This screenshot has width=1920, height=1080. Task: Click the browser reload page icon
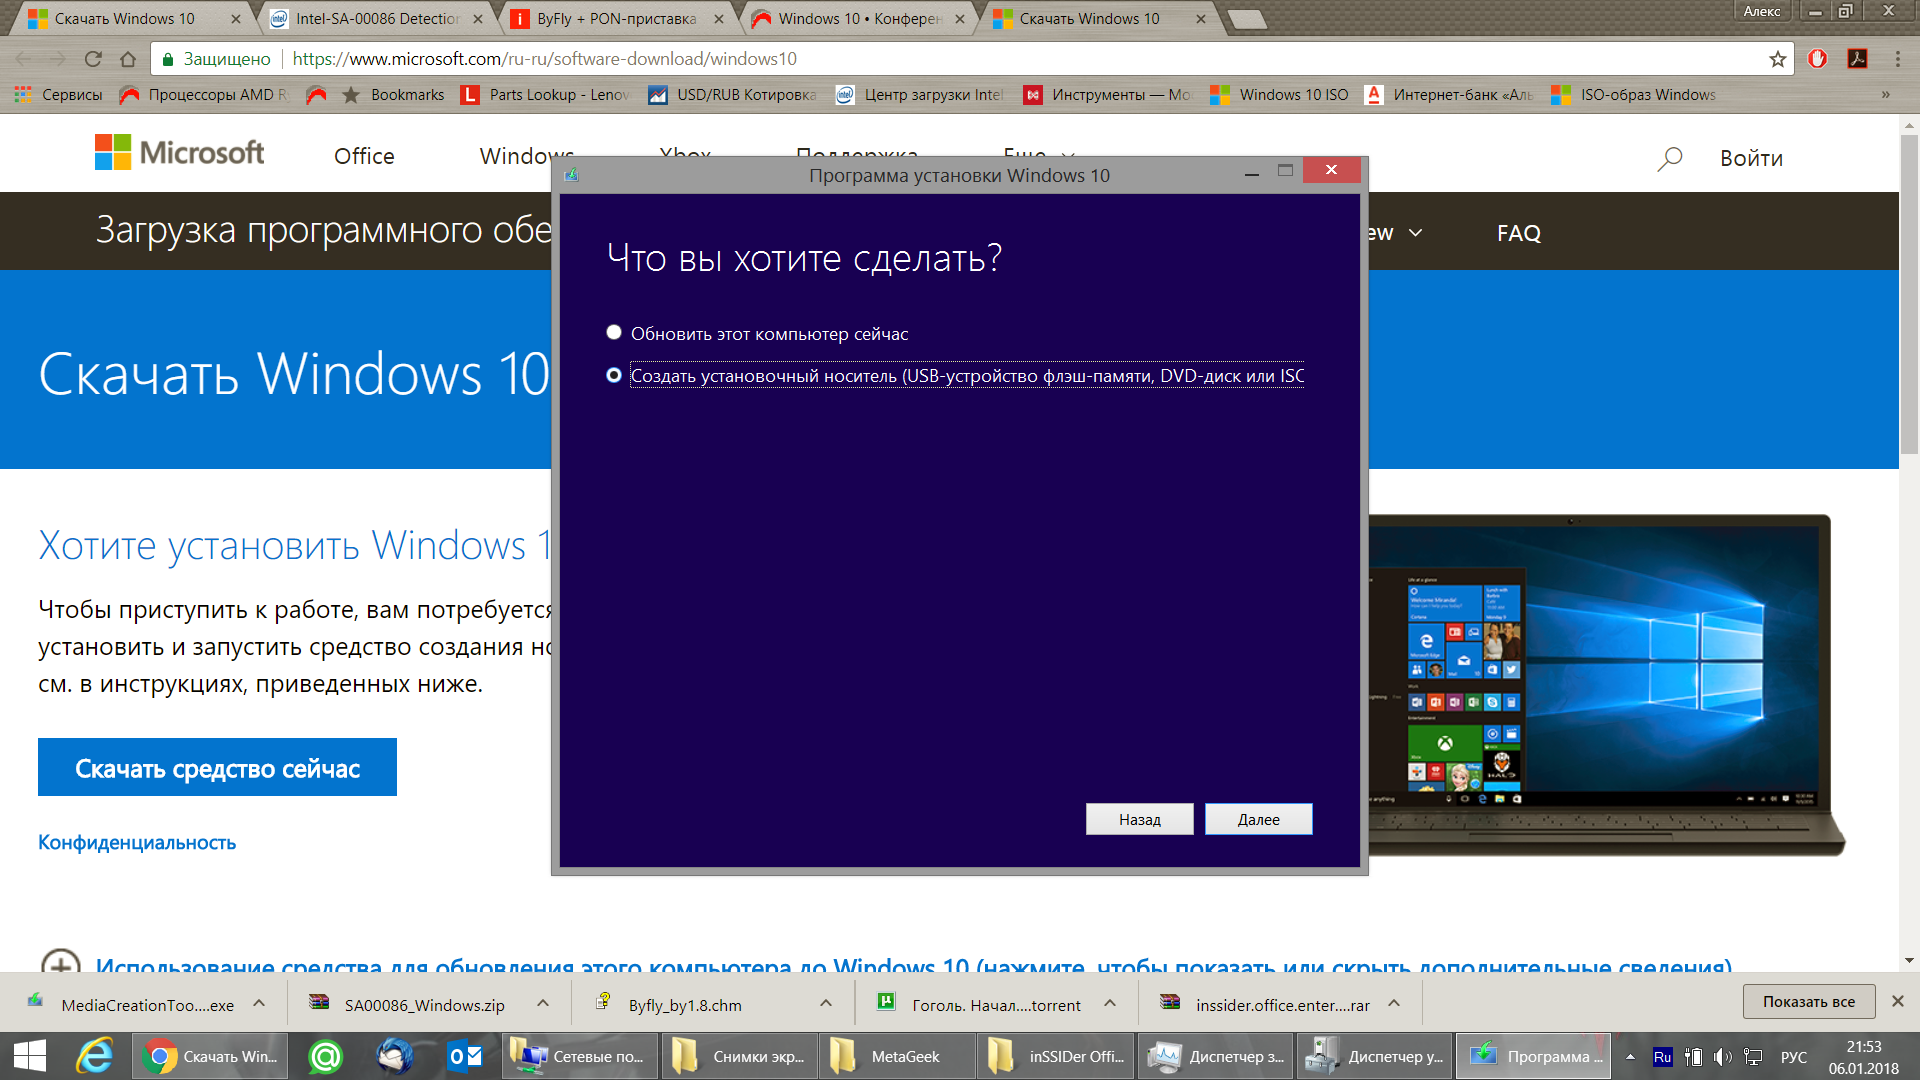click(93, 59)
